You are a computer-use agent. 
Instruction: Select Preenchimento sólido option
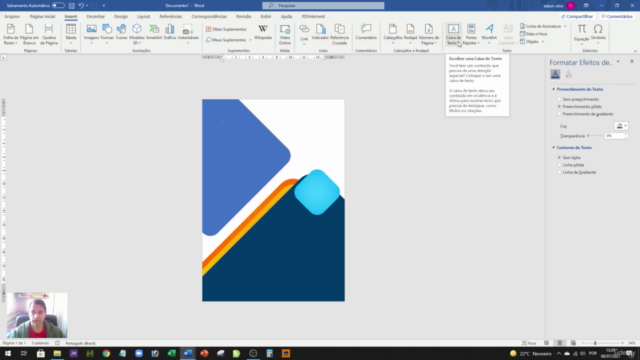[560, 107]
